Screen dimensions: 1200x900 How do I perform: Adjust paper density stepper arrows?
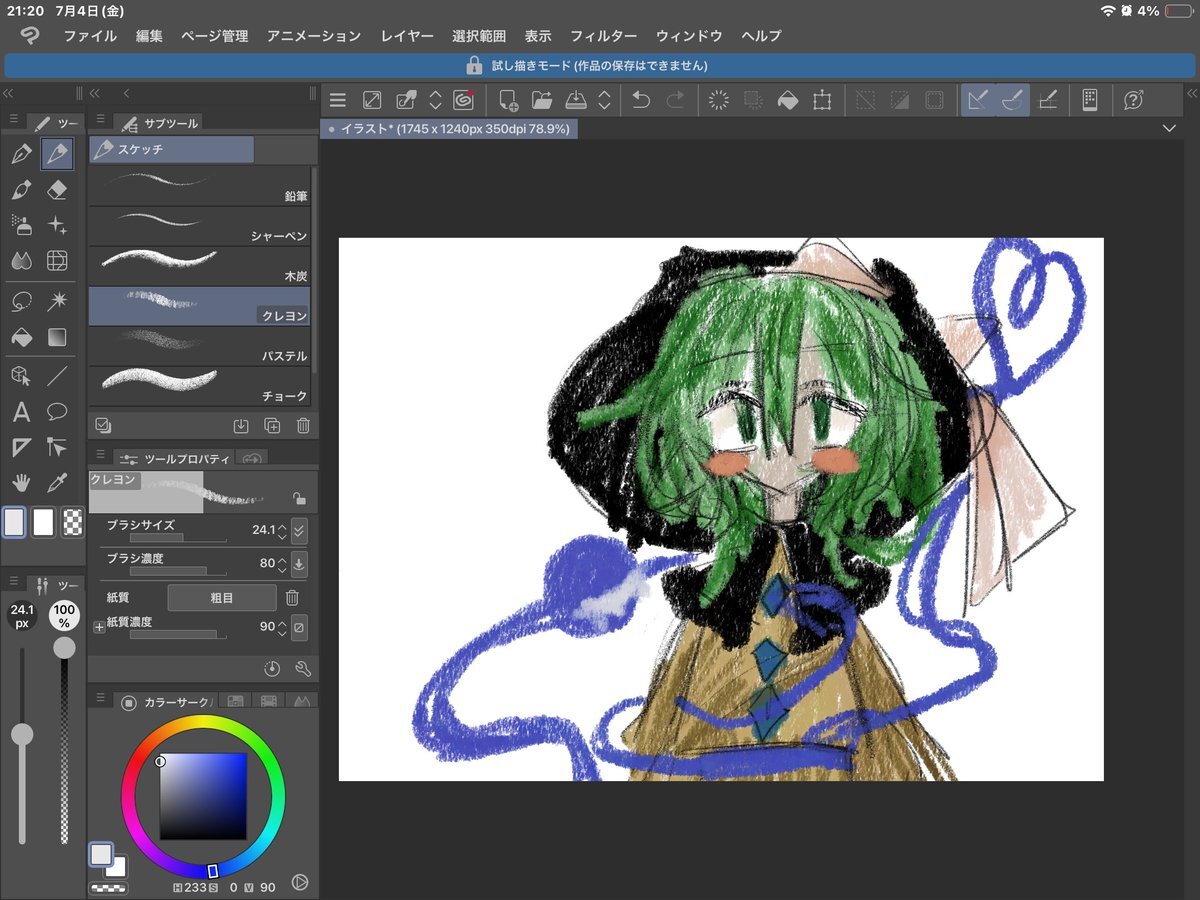point(282,627)
